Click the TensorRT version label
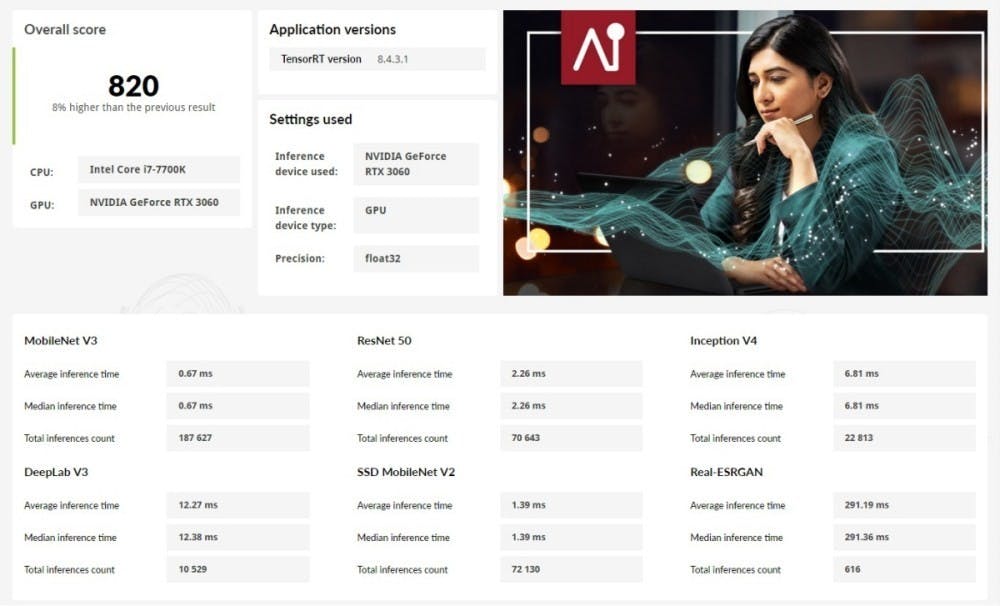The width and height of the screenshot is (1000, 606). (x=321, y=59)
